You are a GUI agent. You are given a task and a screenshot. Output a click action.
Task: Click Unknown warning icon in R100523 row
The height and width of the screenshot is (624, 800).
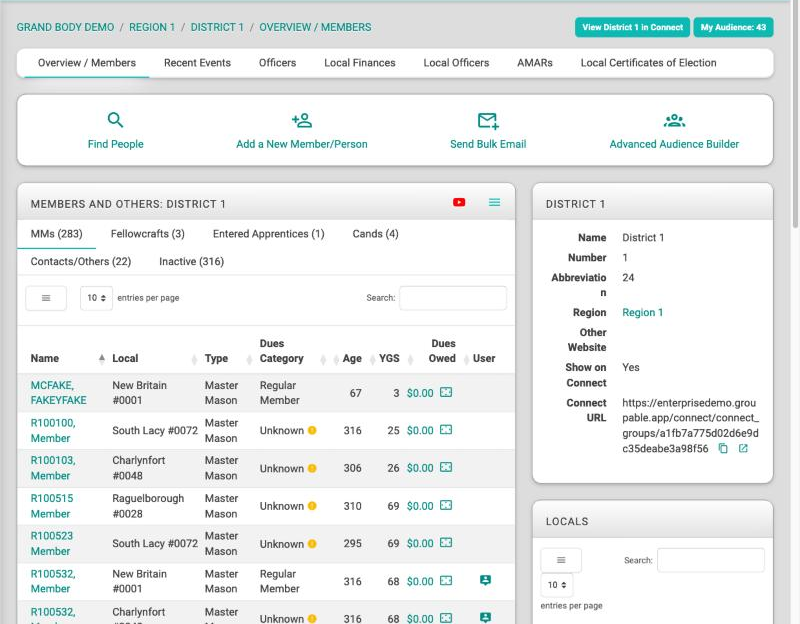(312, 543)
